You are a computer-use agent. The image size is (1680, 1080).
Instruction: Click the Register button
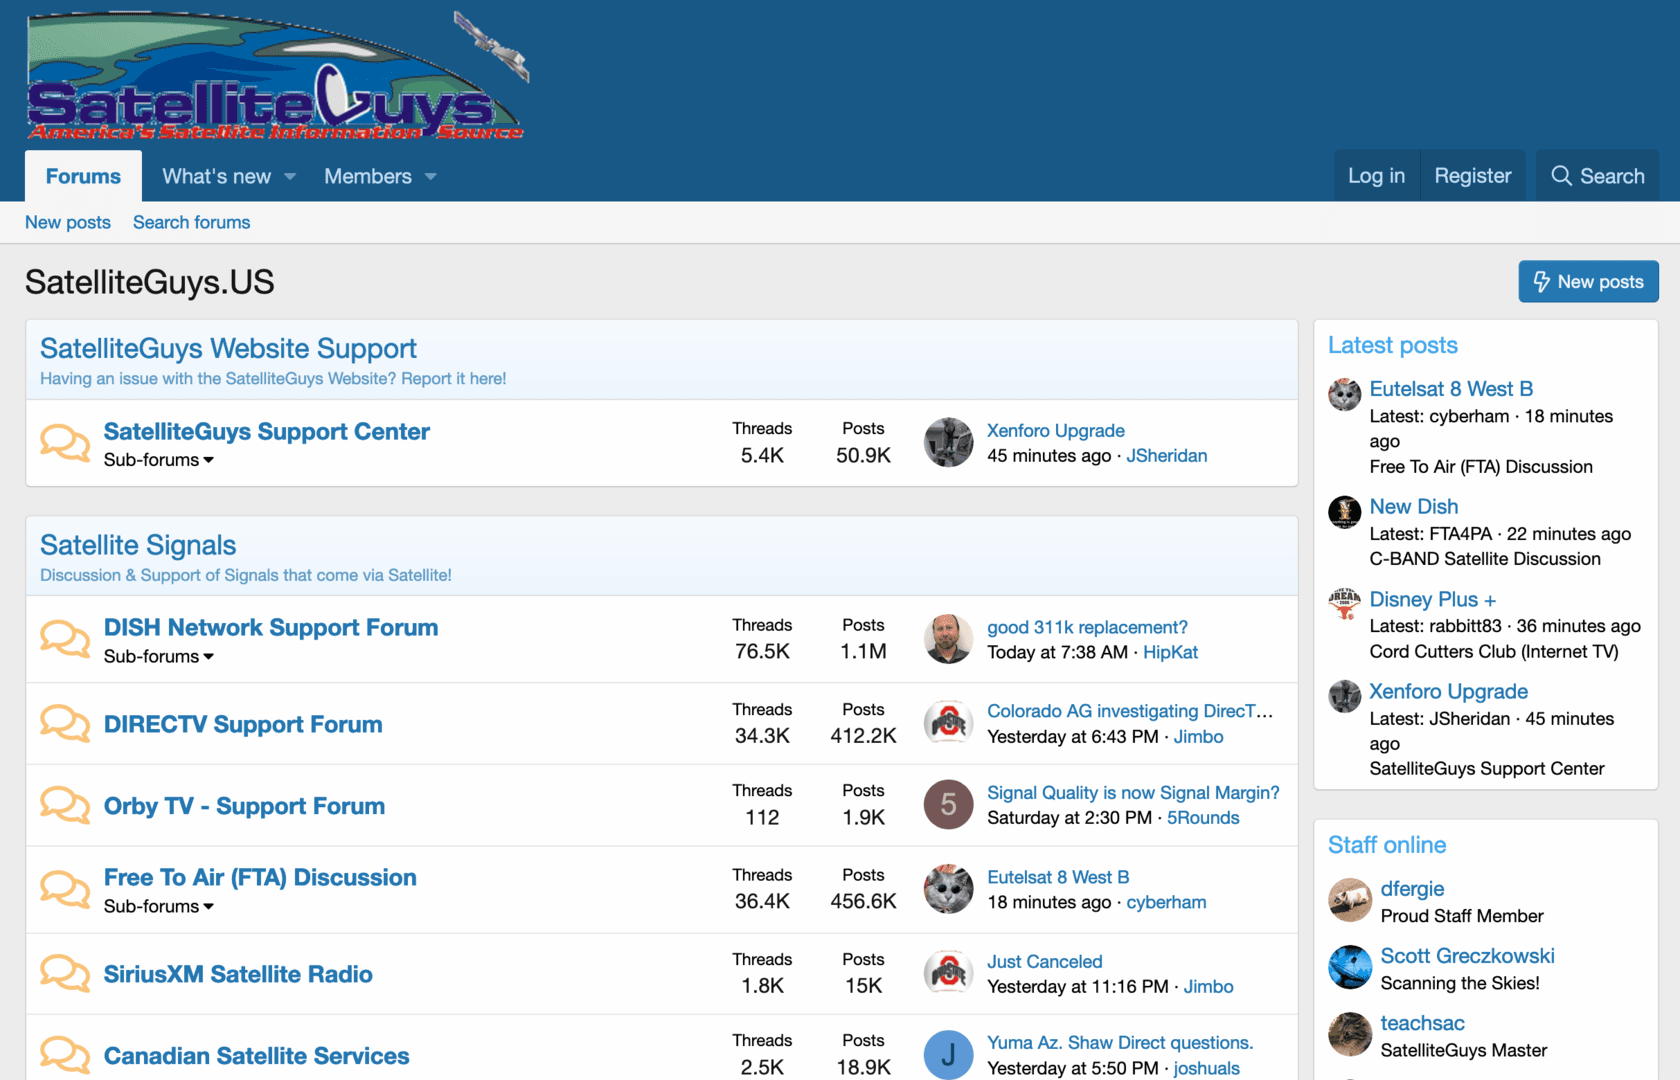coord(1472,176)
